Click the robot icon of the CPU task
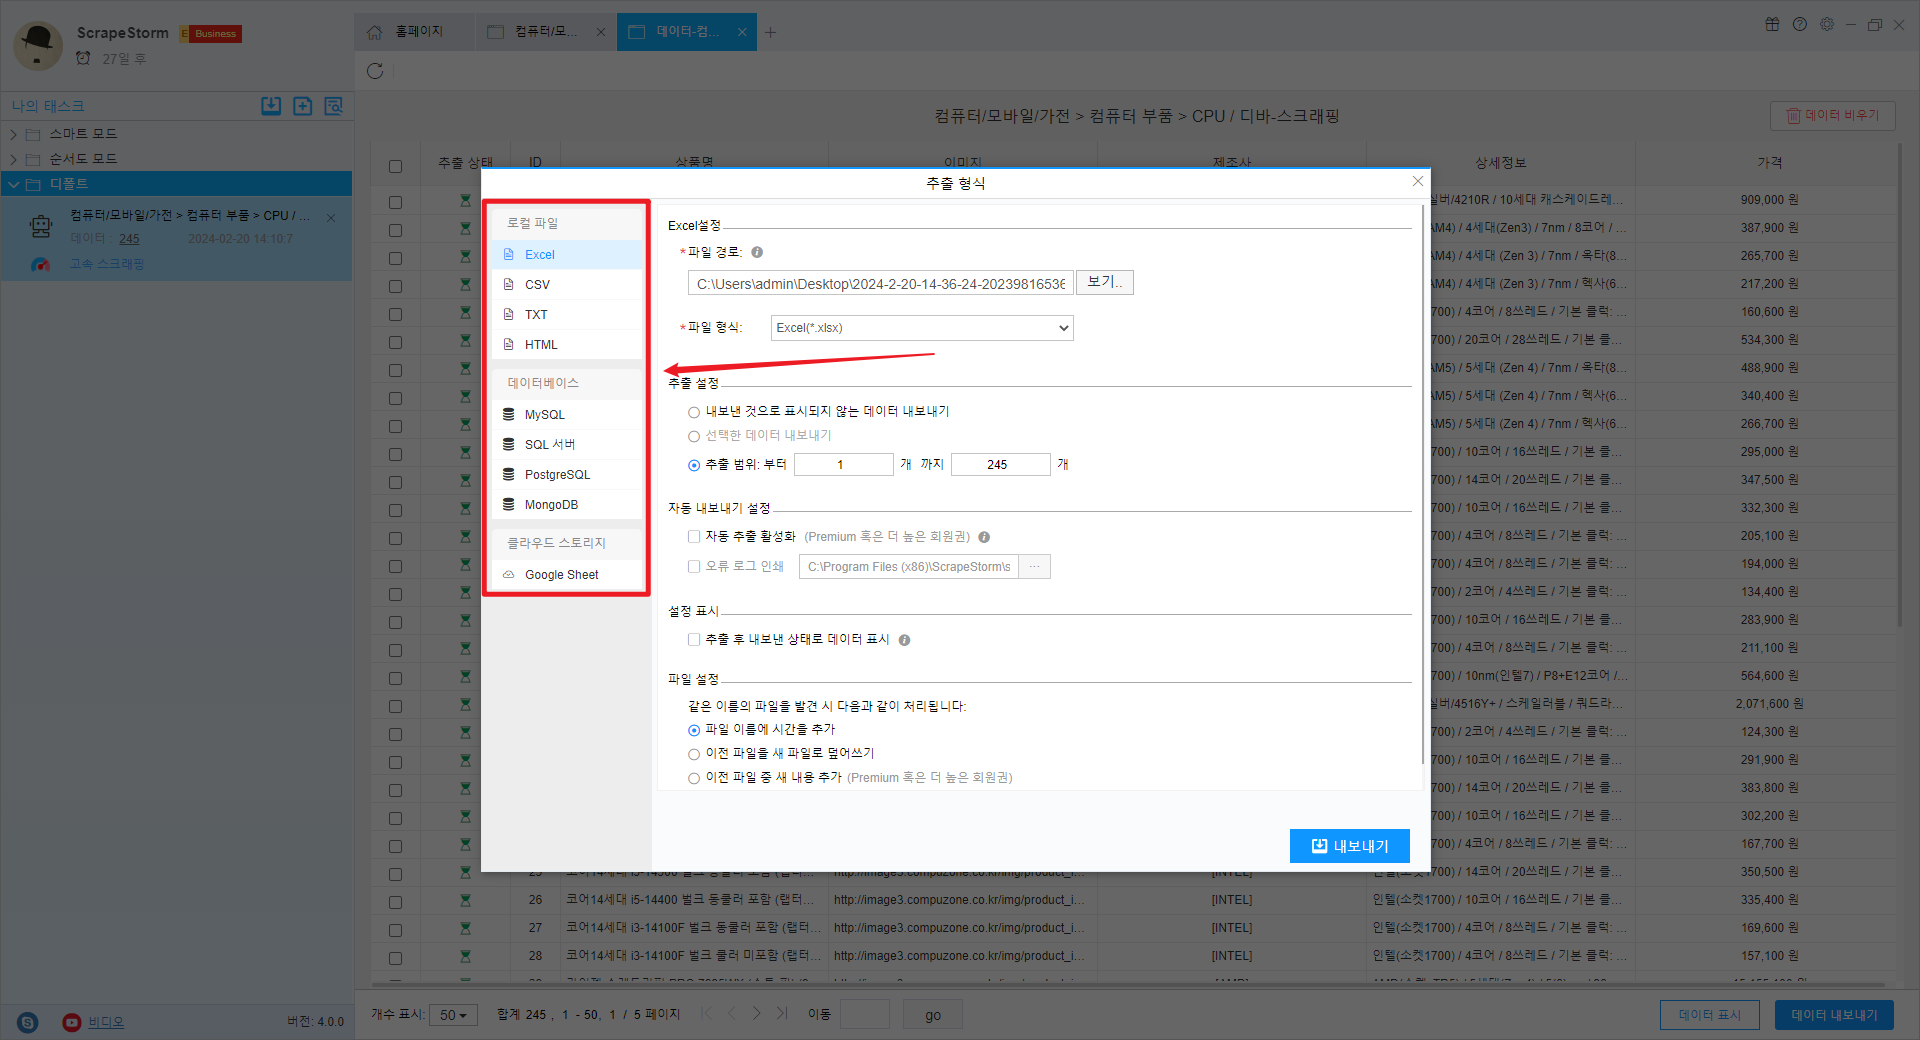Viewport: 1920px width, 1040px height. (x=41, y=227)
